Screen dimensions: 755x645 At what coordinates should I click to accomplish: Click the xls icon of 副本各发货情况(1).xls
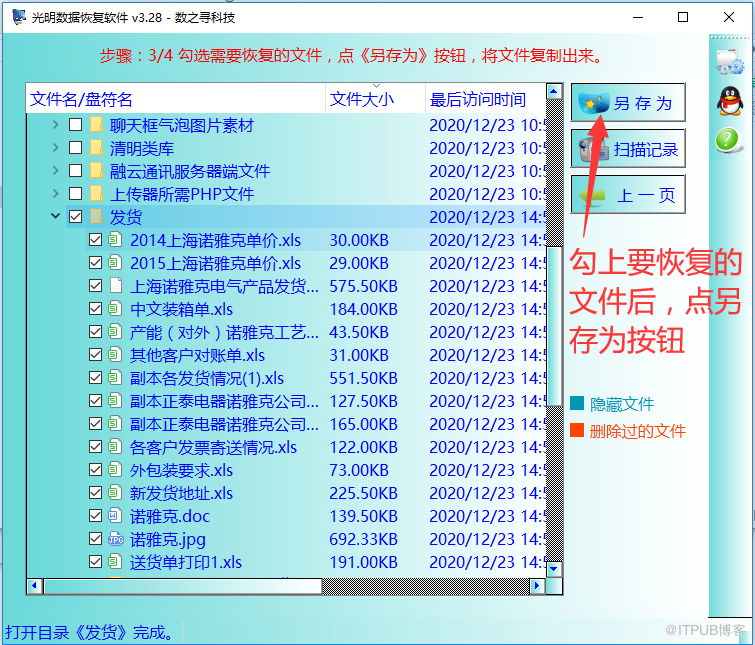(115, 377)
